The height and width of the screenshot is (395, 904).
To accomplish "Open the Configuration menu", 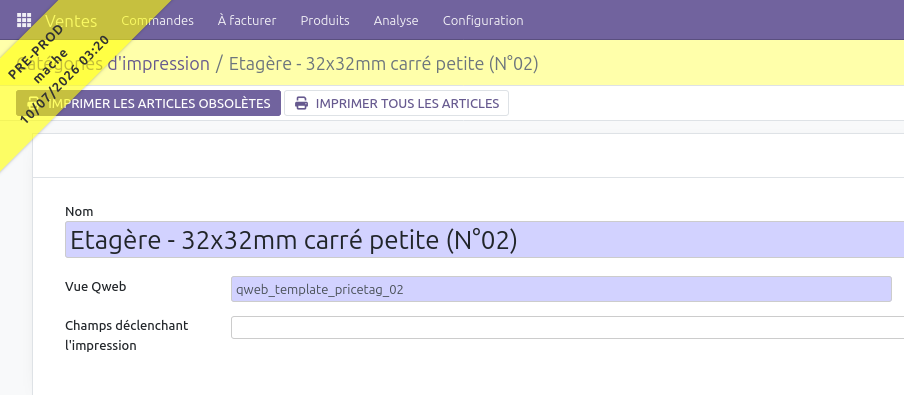I will pyautogui.click(x=483, y=20).
